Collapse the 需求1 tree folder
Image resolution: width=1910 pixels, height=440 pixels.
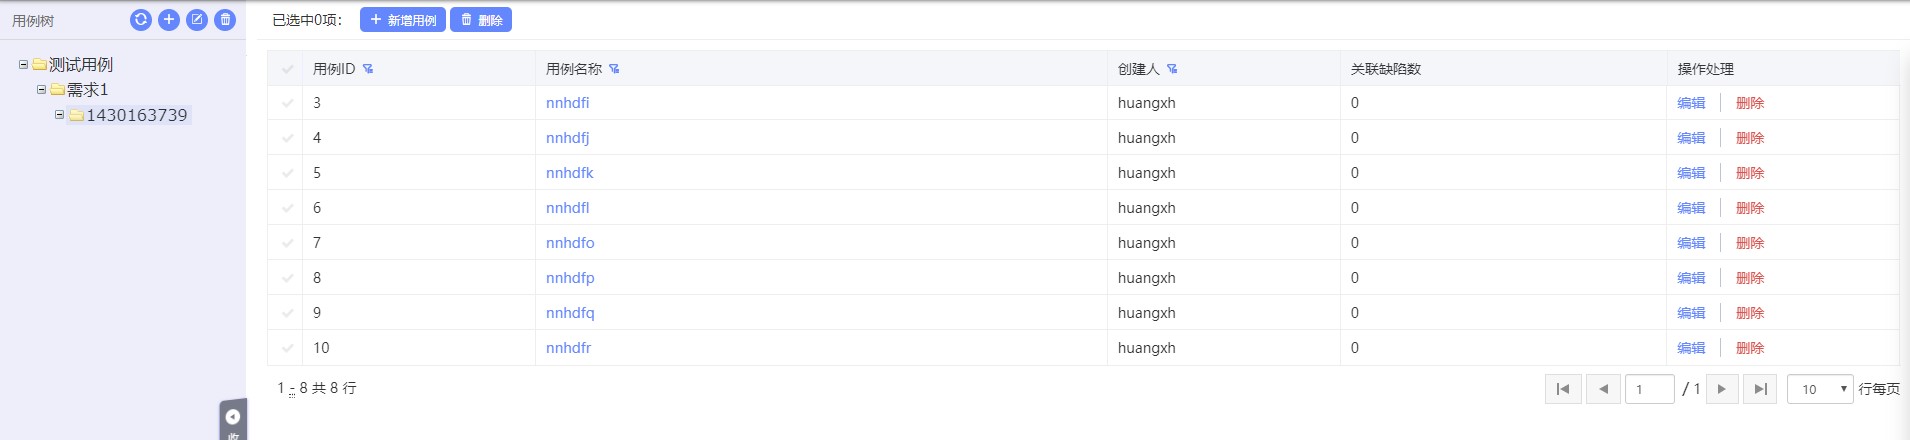[41, 89]
